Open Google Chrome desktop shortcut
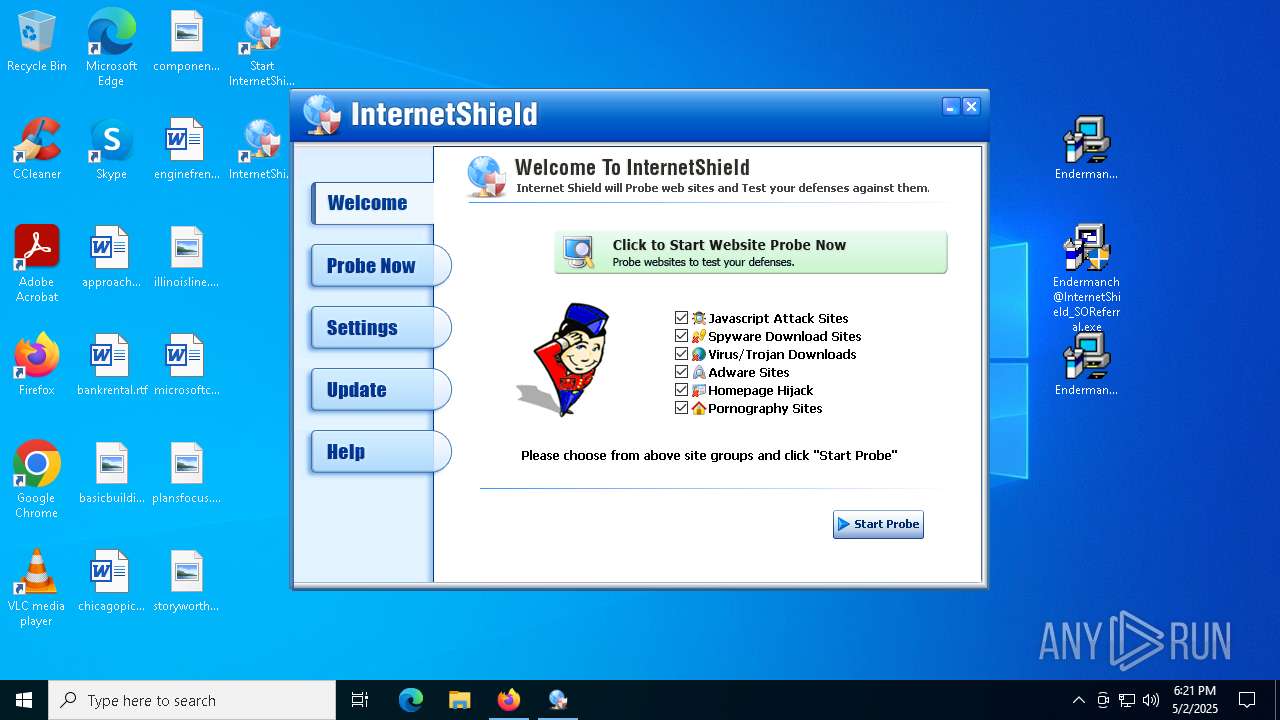The width and height of the screenshot is (1280, 720). (37, 479)
